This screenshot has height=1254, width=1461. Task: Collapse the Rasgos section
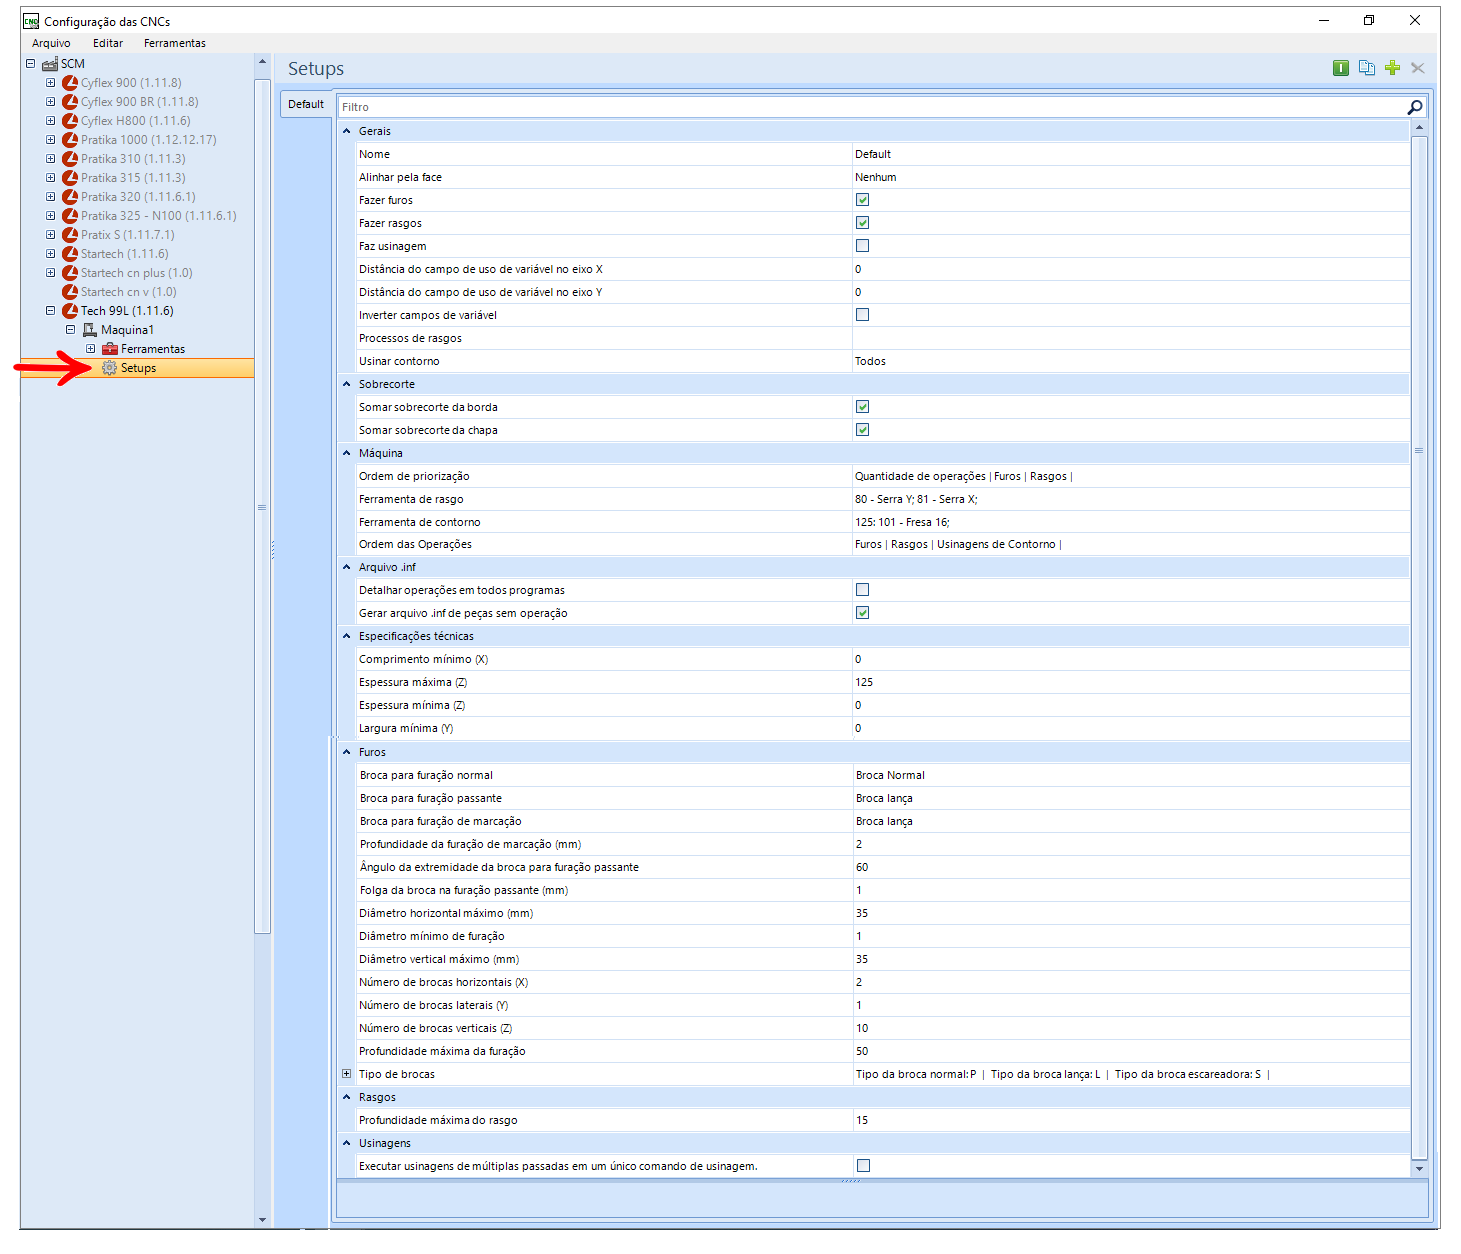coord(347,1097)
